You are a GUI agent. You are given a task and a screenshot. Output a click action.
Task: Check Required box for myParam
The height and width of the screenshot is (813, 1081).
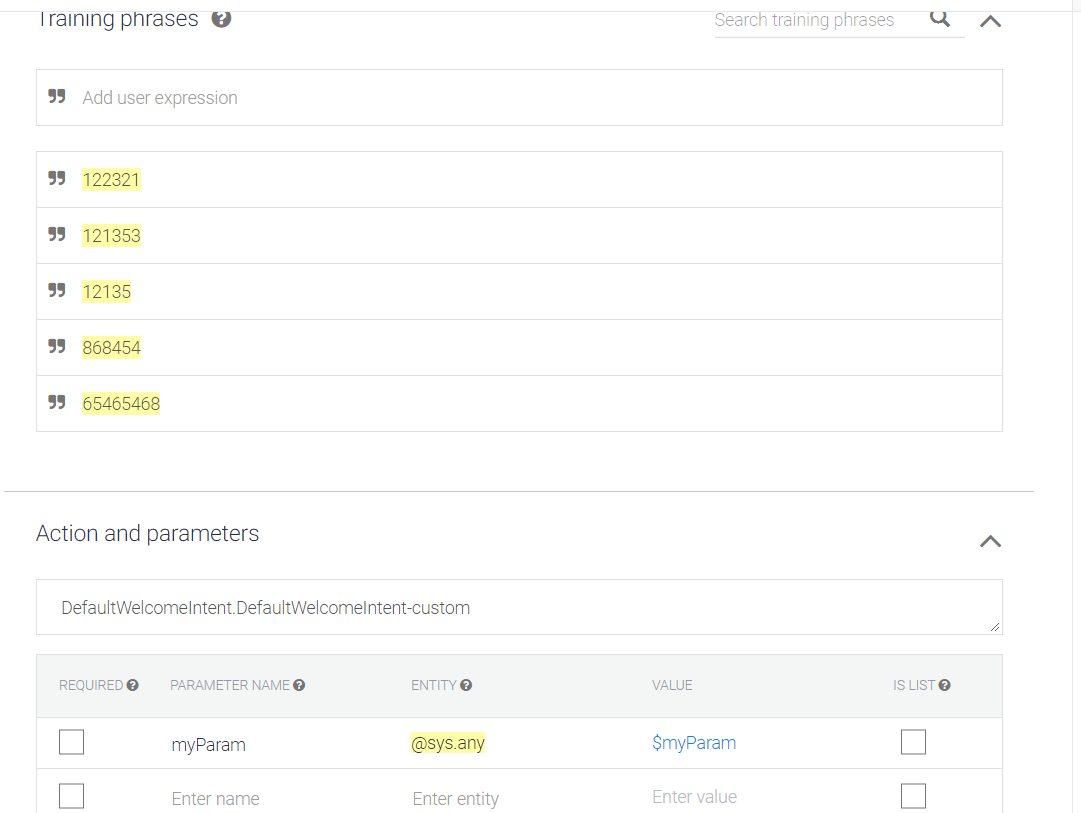[72, 742]
